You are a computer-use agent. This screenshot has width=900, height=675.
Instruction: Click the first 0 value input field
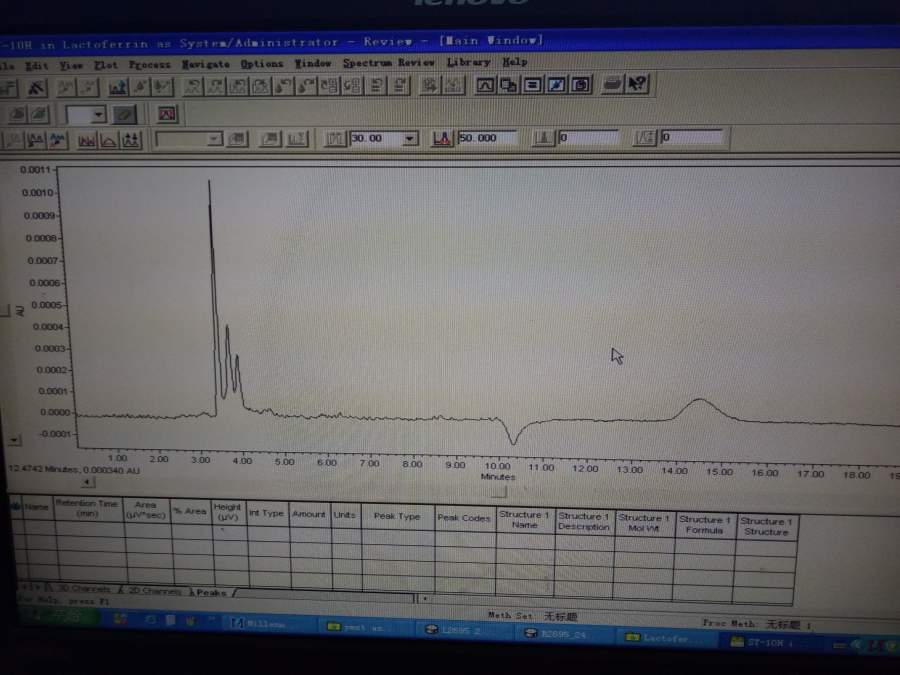(588, 137)
